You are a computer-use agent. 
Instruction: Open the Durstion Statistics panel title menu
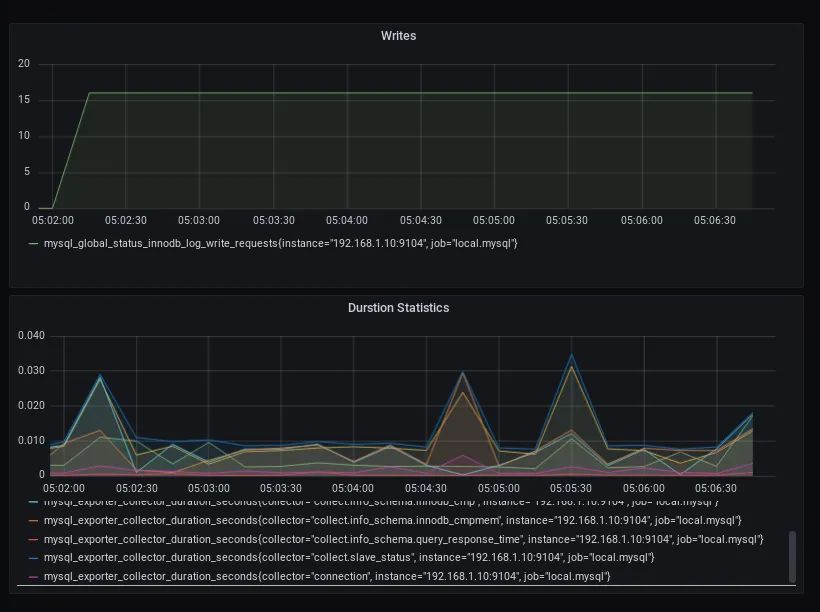click(x=398, y=308)
